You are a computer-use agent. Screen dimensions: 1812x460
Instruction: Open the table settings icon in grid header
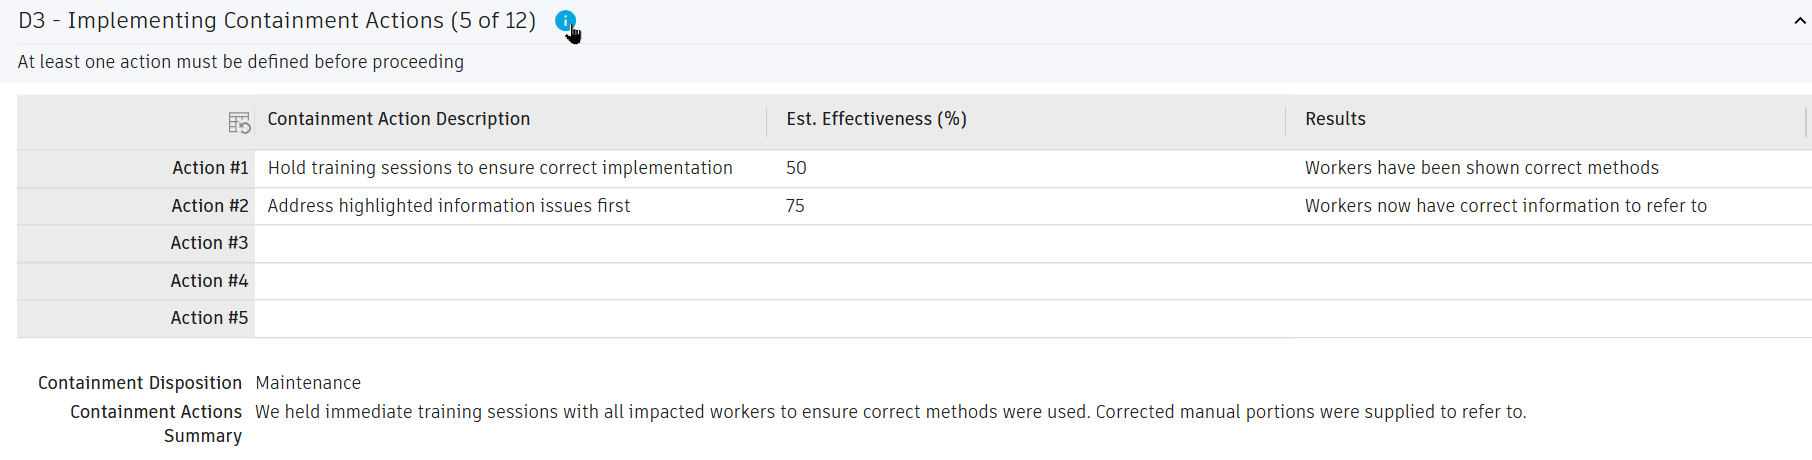point(239,123)
